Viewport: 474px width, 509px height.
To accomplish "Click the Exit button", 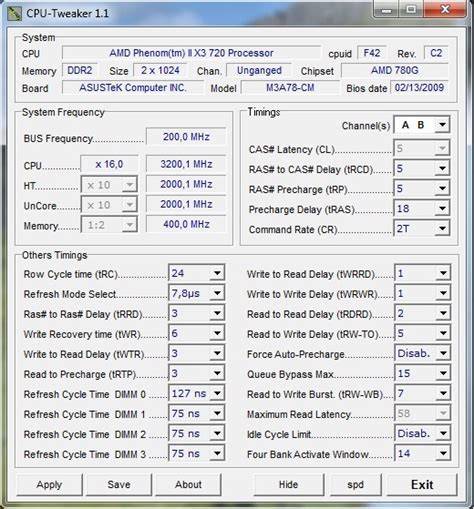I will coord(422,484).
